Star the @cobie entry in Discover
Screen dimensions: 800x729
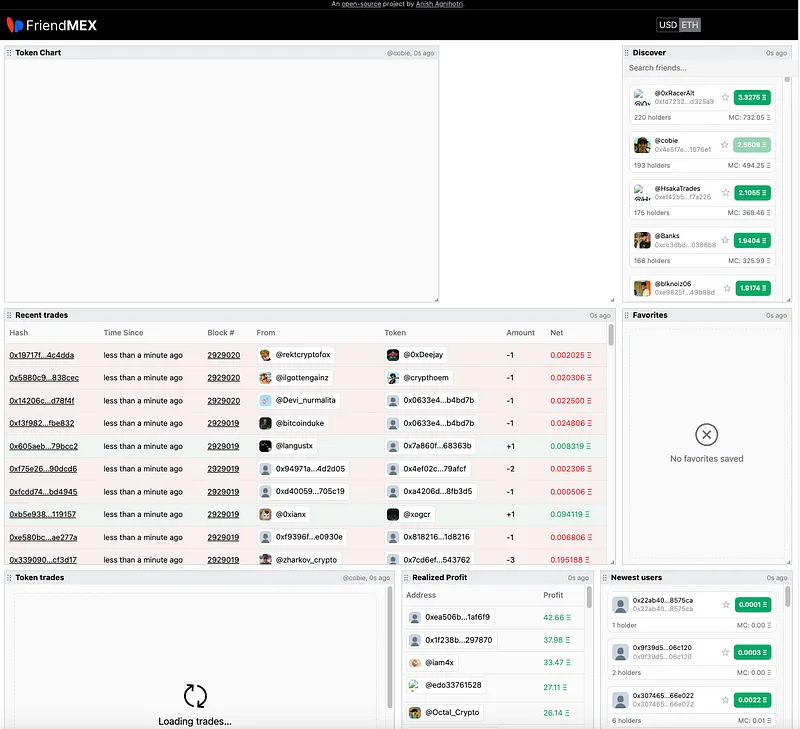pyautogui.click(x=724, y=145)
